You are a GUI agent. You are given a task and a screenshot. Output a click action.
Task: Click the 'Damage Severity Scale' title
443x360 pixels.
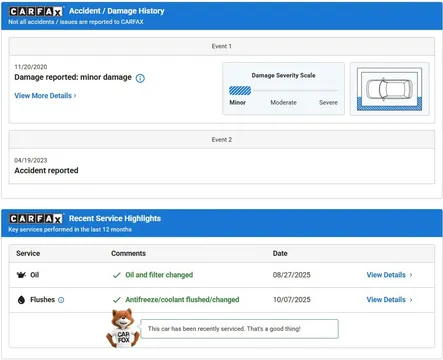pyautogui.click(x=283, y=76)
